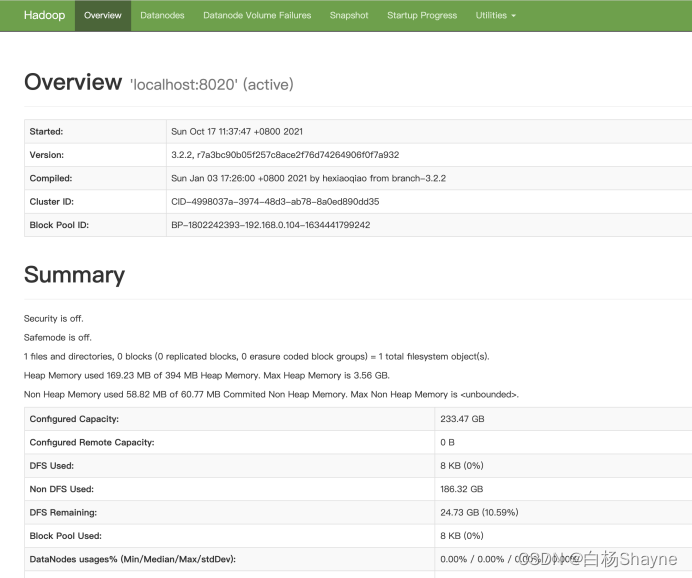Click the 24.73 GB (10.59%) value

(x=479, y=513)
